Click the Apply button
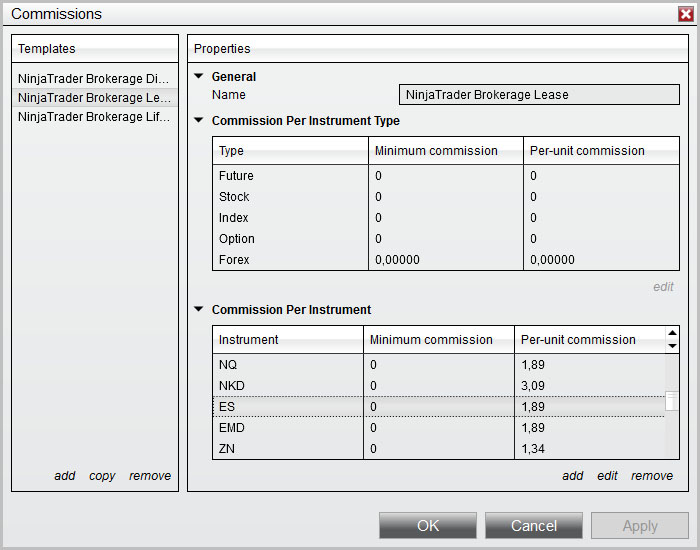 (x=640, y=525)
